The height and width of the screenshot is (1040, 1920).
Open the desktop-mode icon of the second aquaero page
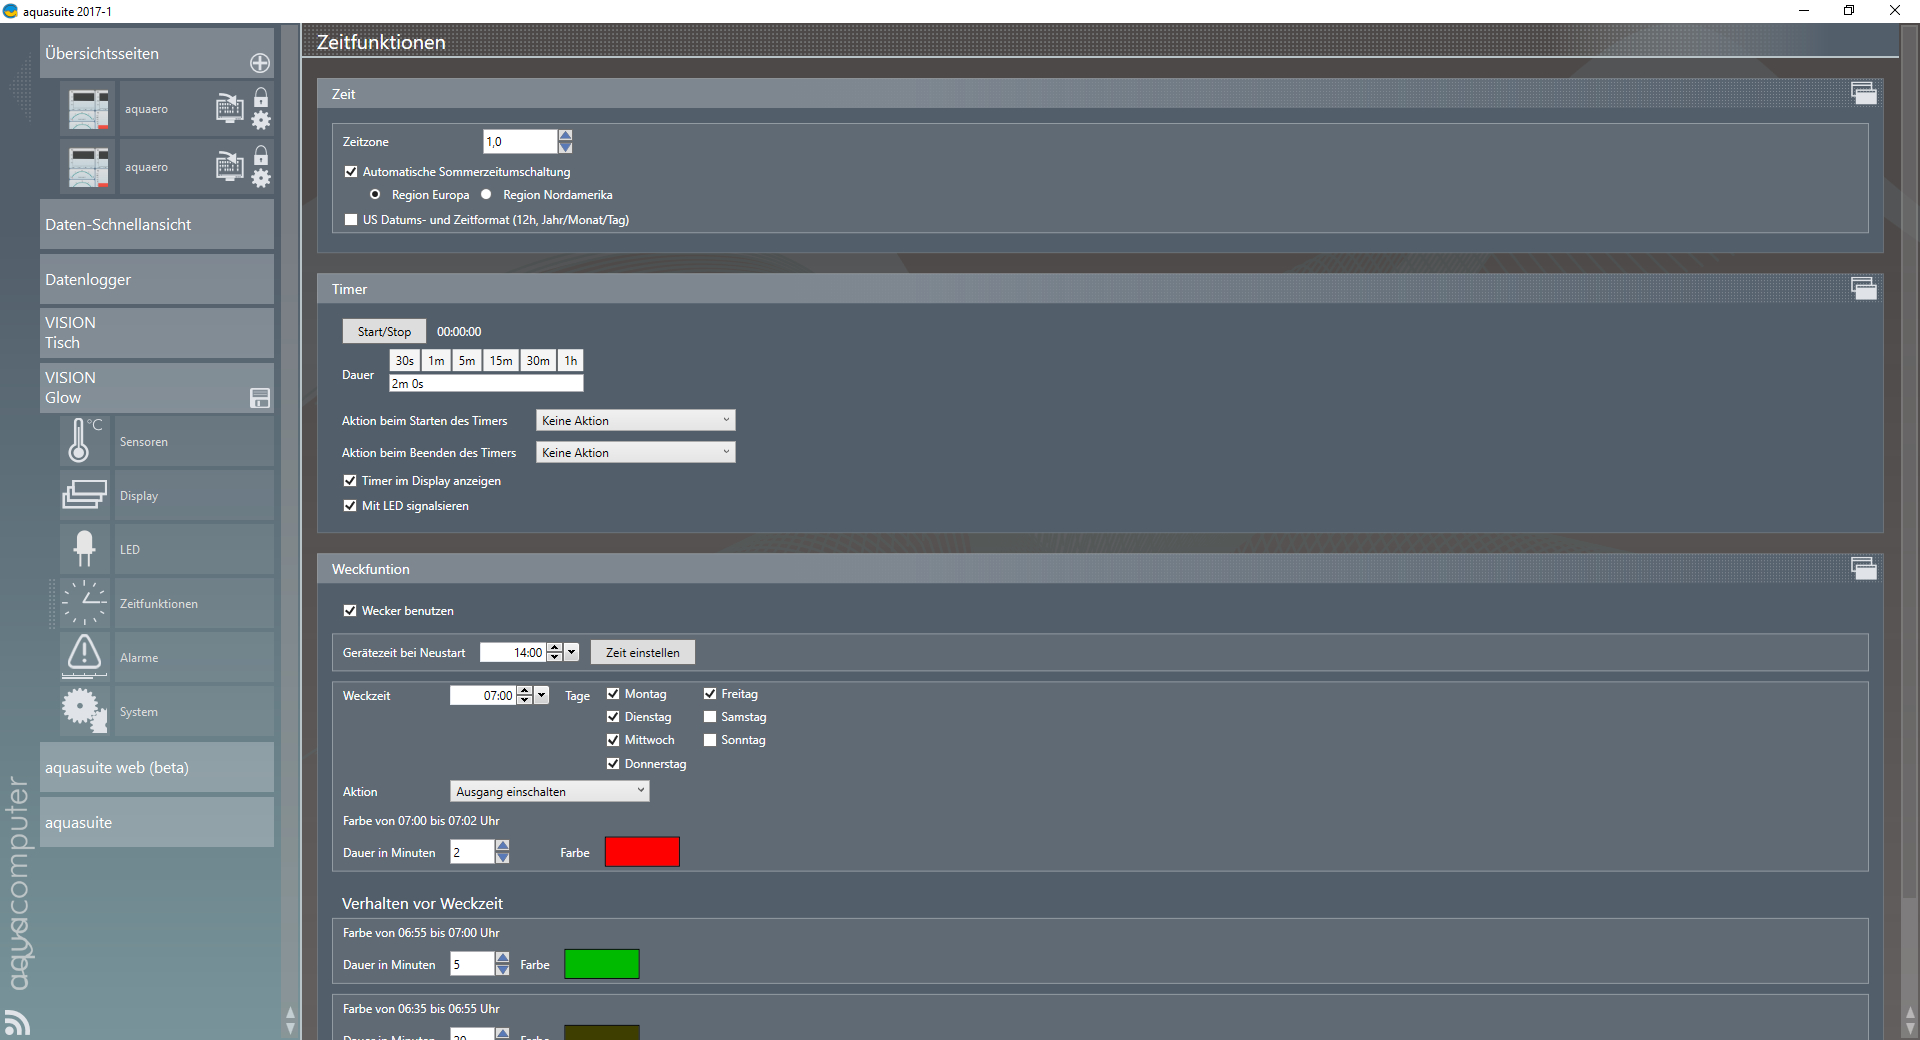(230, 166)
